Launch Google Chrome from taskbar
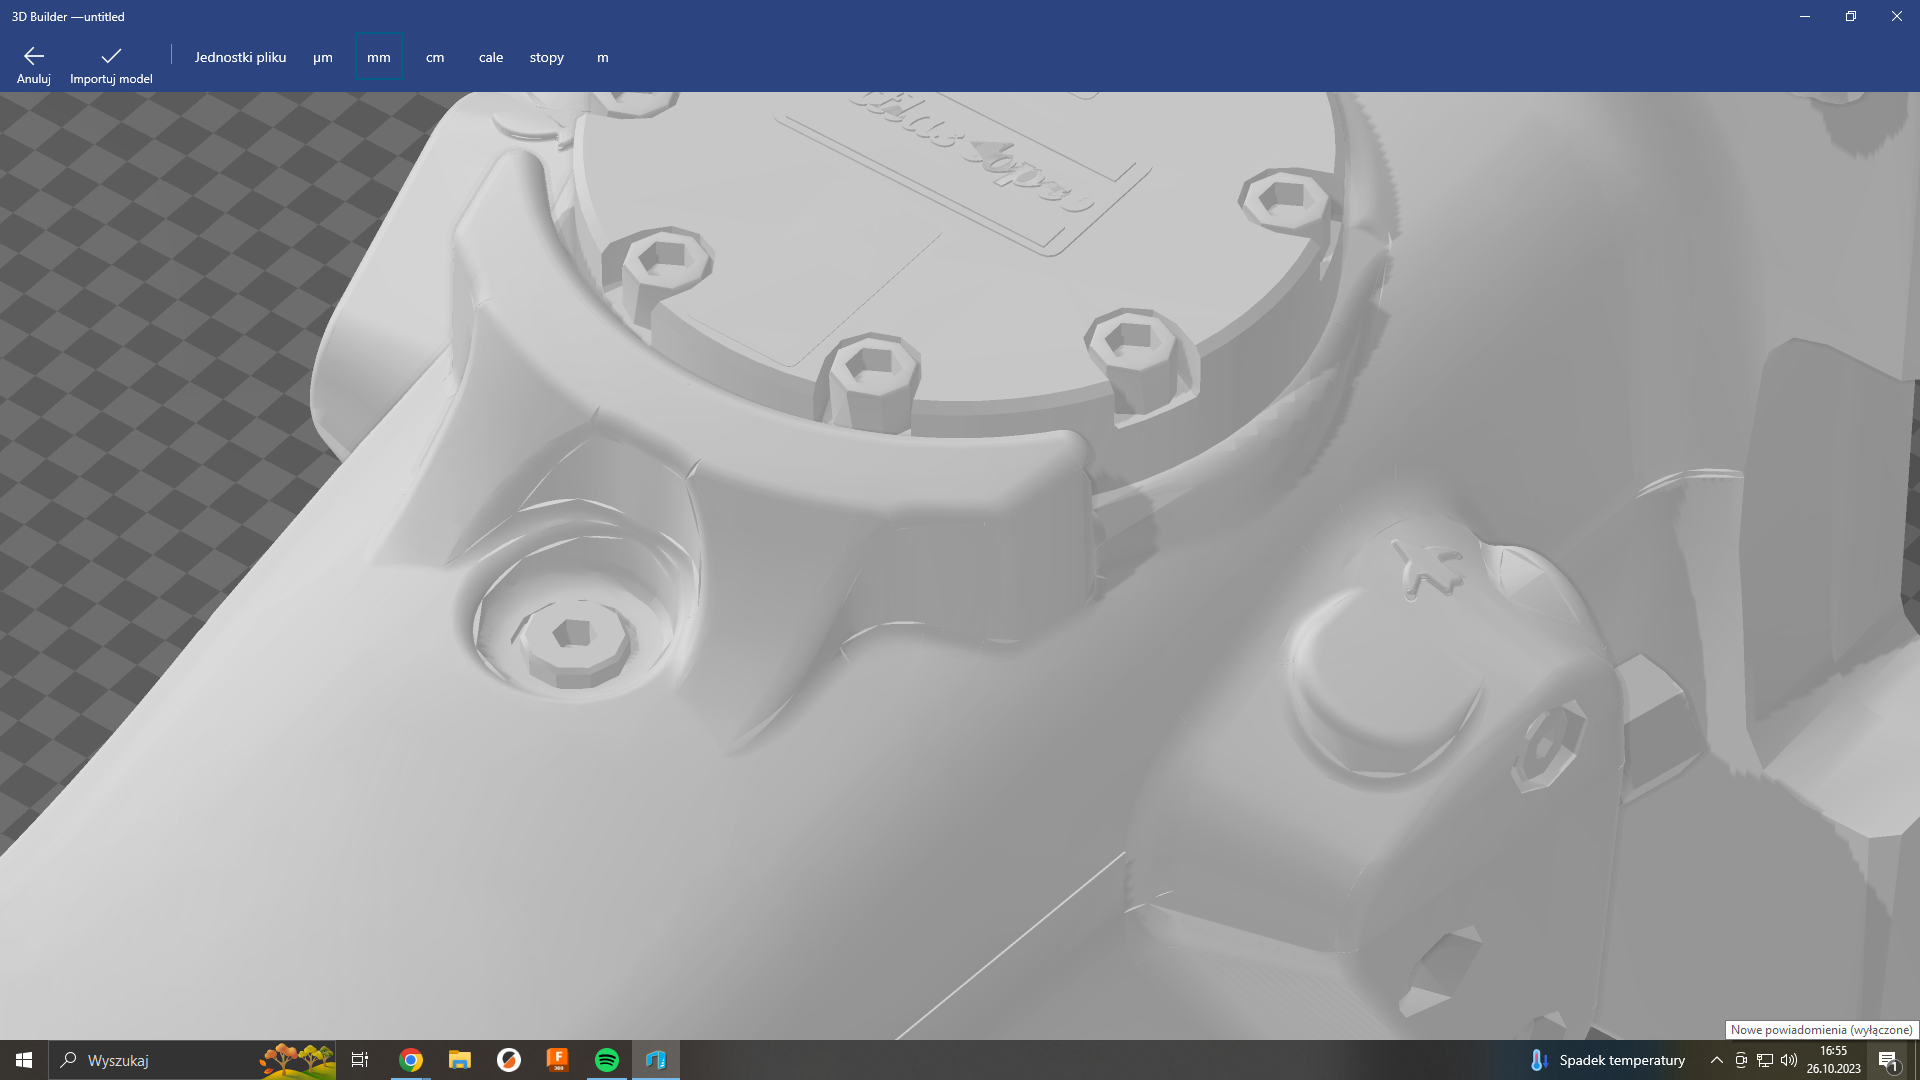The image size is (1920, 1080). [x=411, y=1060]
